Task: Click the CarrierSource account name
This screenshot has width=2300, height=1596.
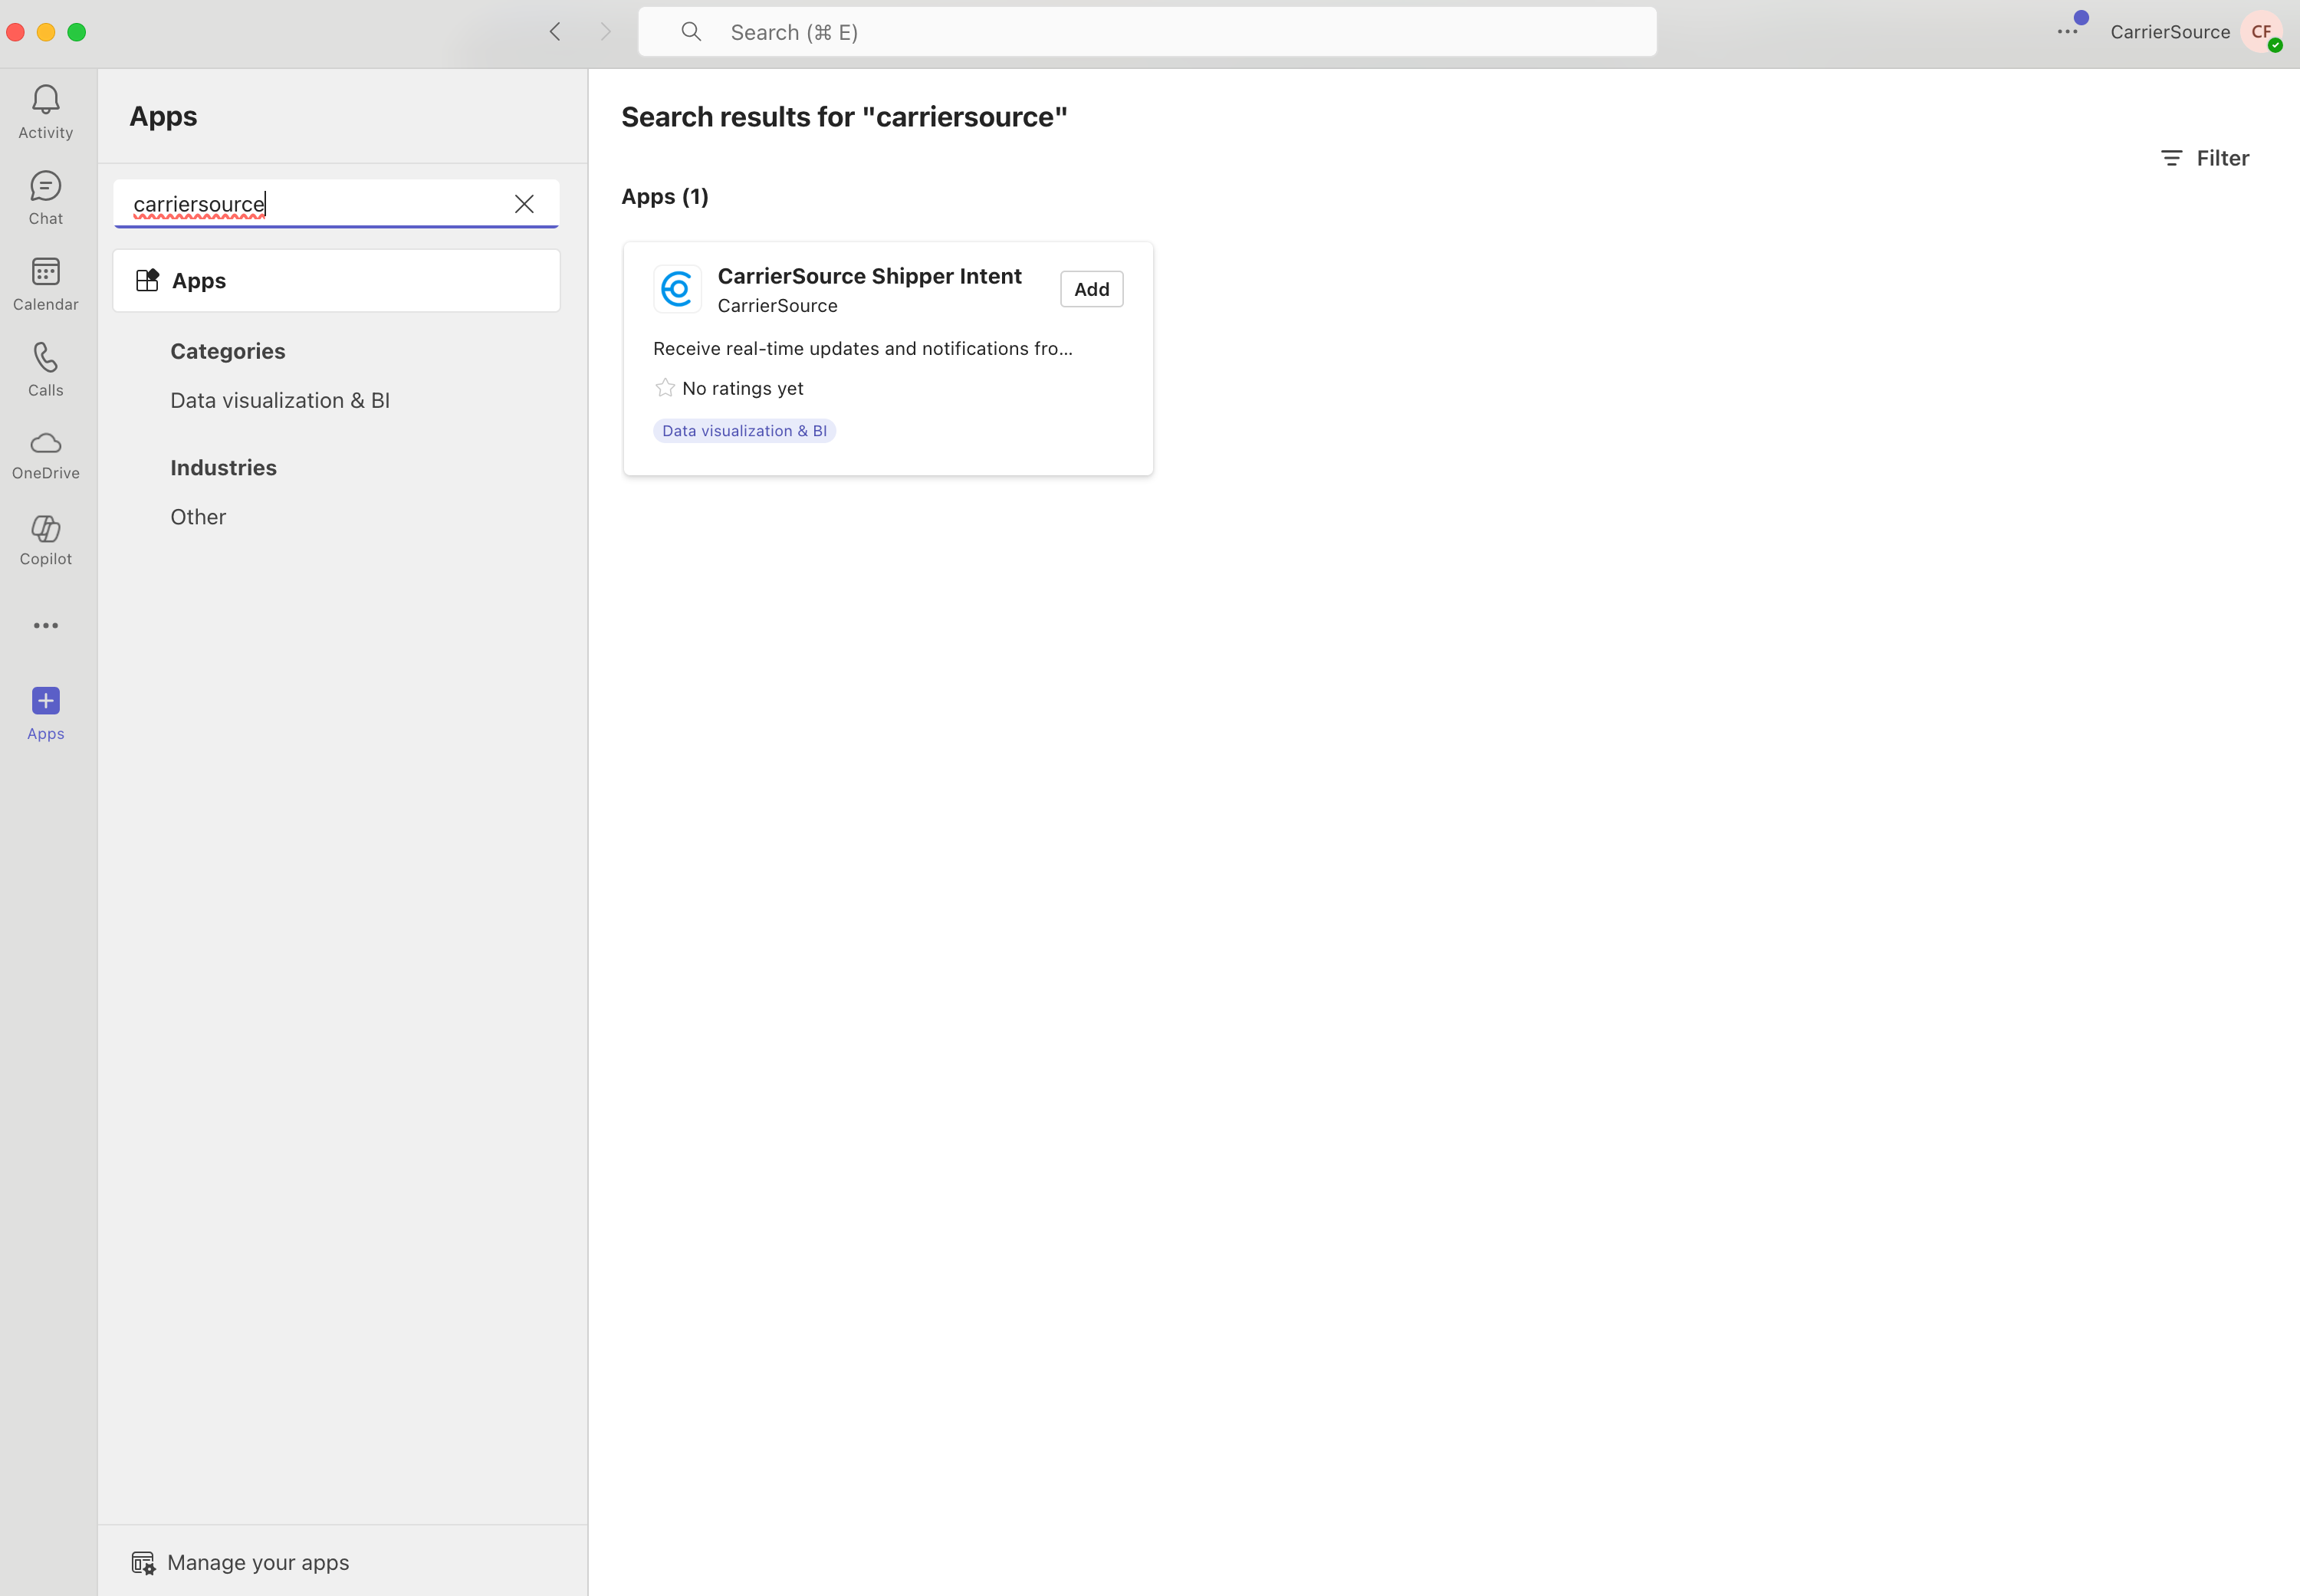Action: point(2170,32)
